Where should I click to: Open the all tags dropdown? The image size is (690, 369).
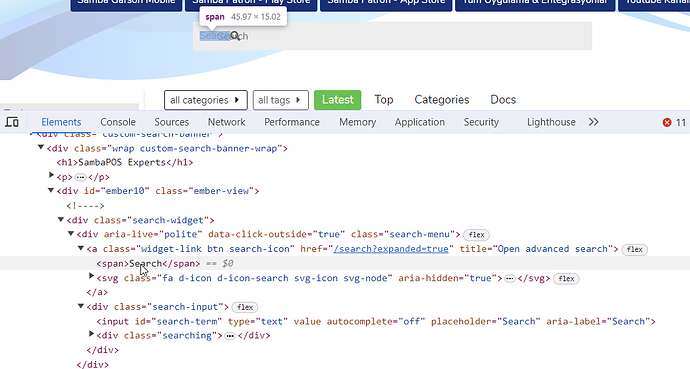tap(281, 100)
